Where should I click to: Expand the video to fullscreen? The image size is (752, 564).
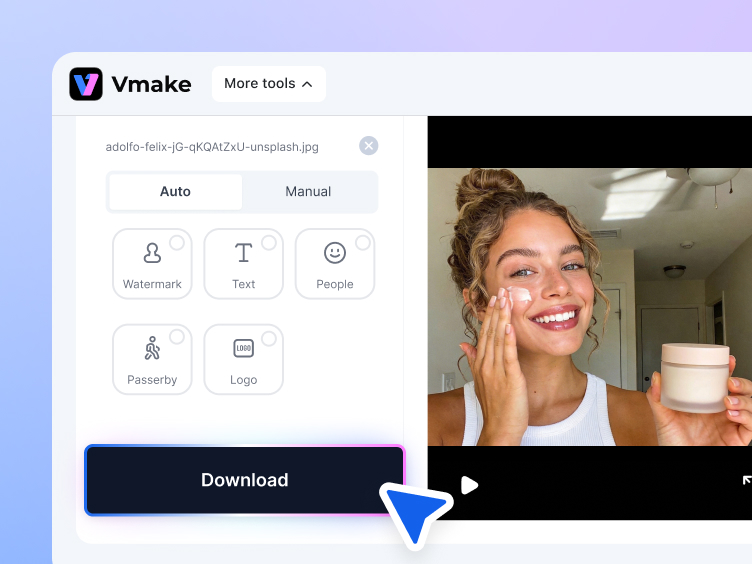[x=745, y=482]
